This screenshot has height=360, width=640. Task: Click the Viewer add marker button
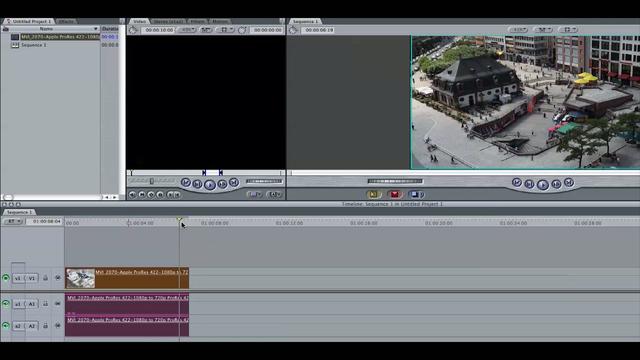tap(160, 195)
